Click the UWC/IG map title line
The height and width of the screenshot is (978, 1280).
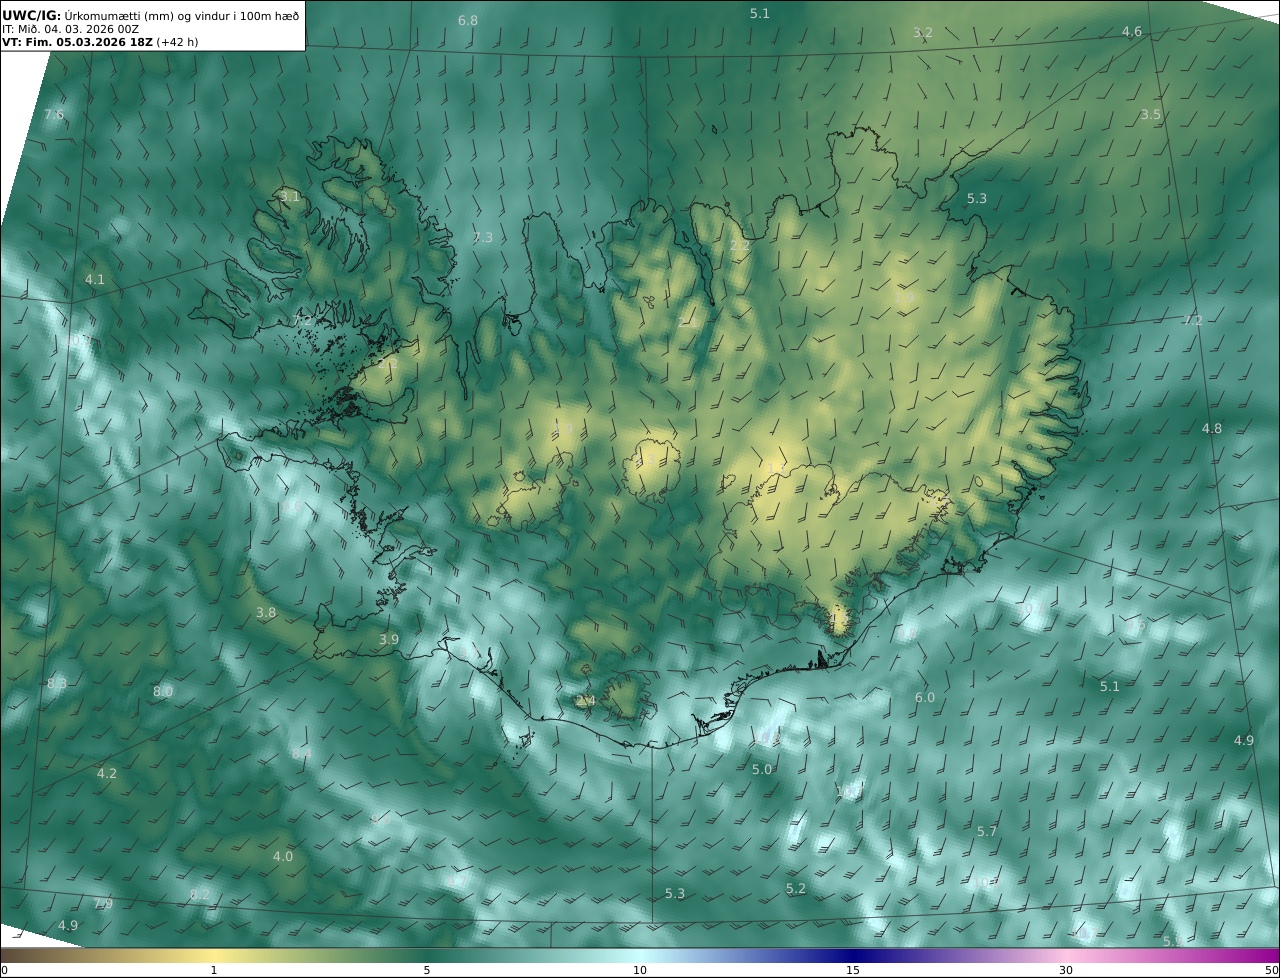[150, 15]
